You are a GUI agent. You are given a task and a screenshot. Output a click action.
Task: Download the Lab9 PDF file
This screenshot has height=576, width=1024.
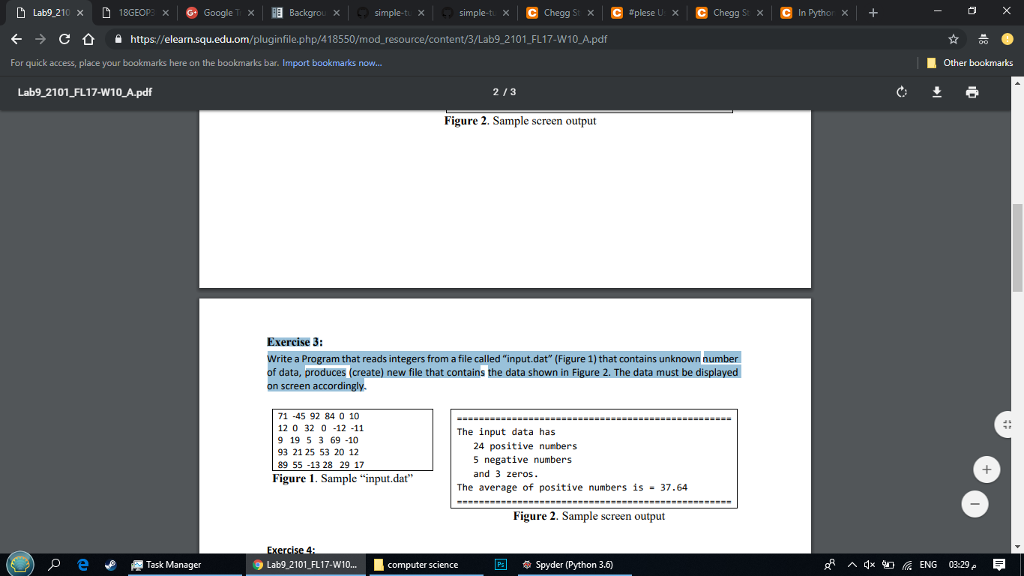(936, 91)
